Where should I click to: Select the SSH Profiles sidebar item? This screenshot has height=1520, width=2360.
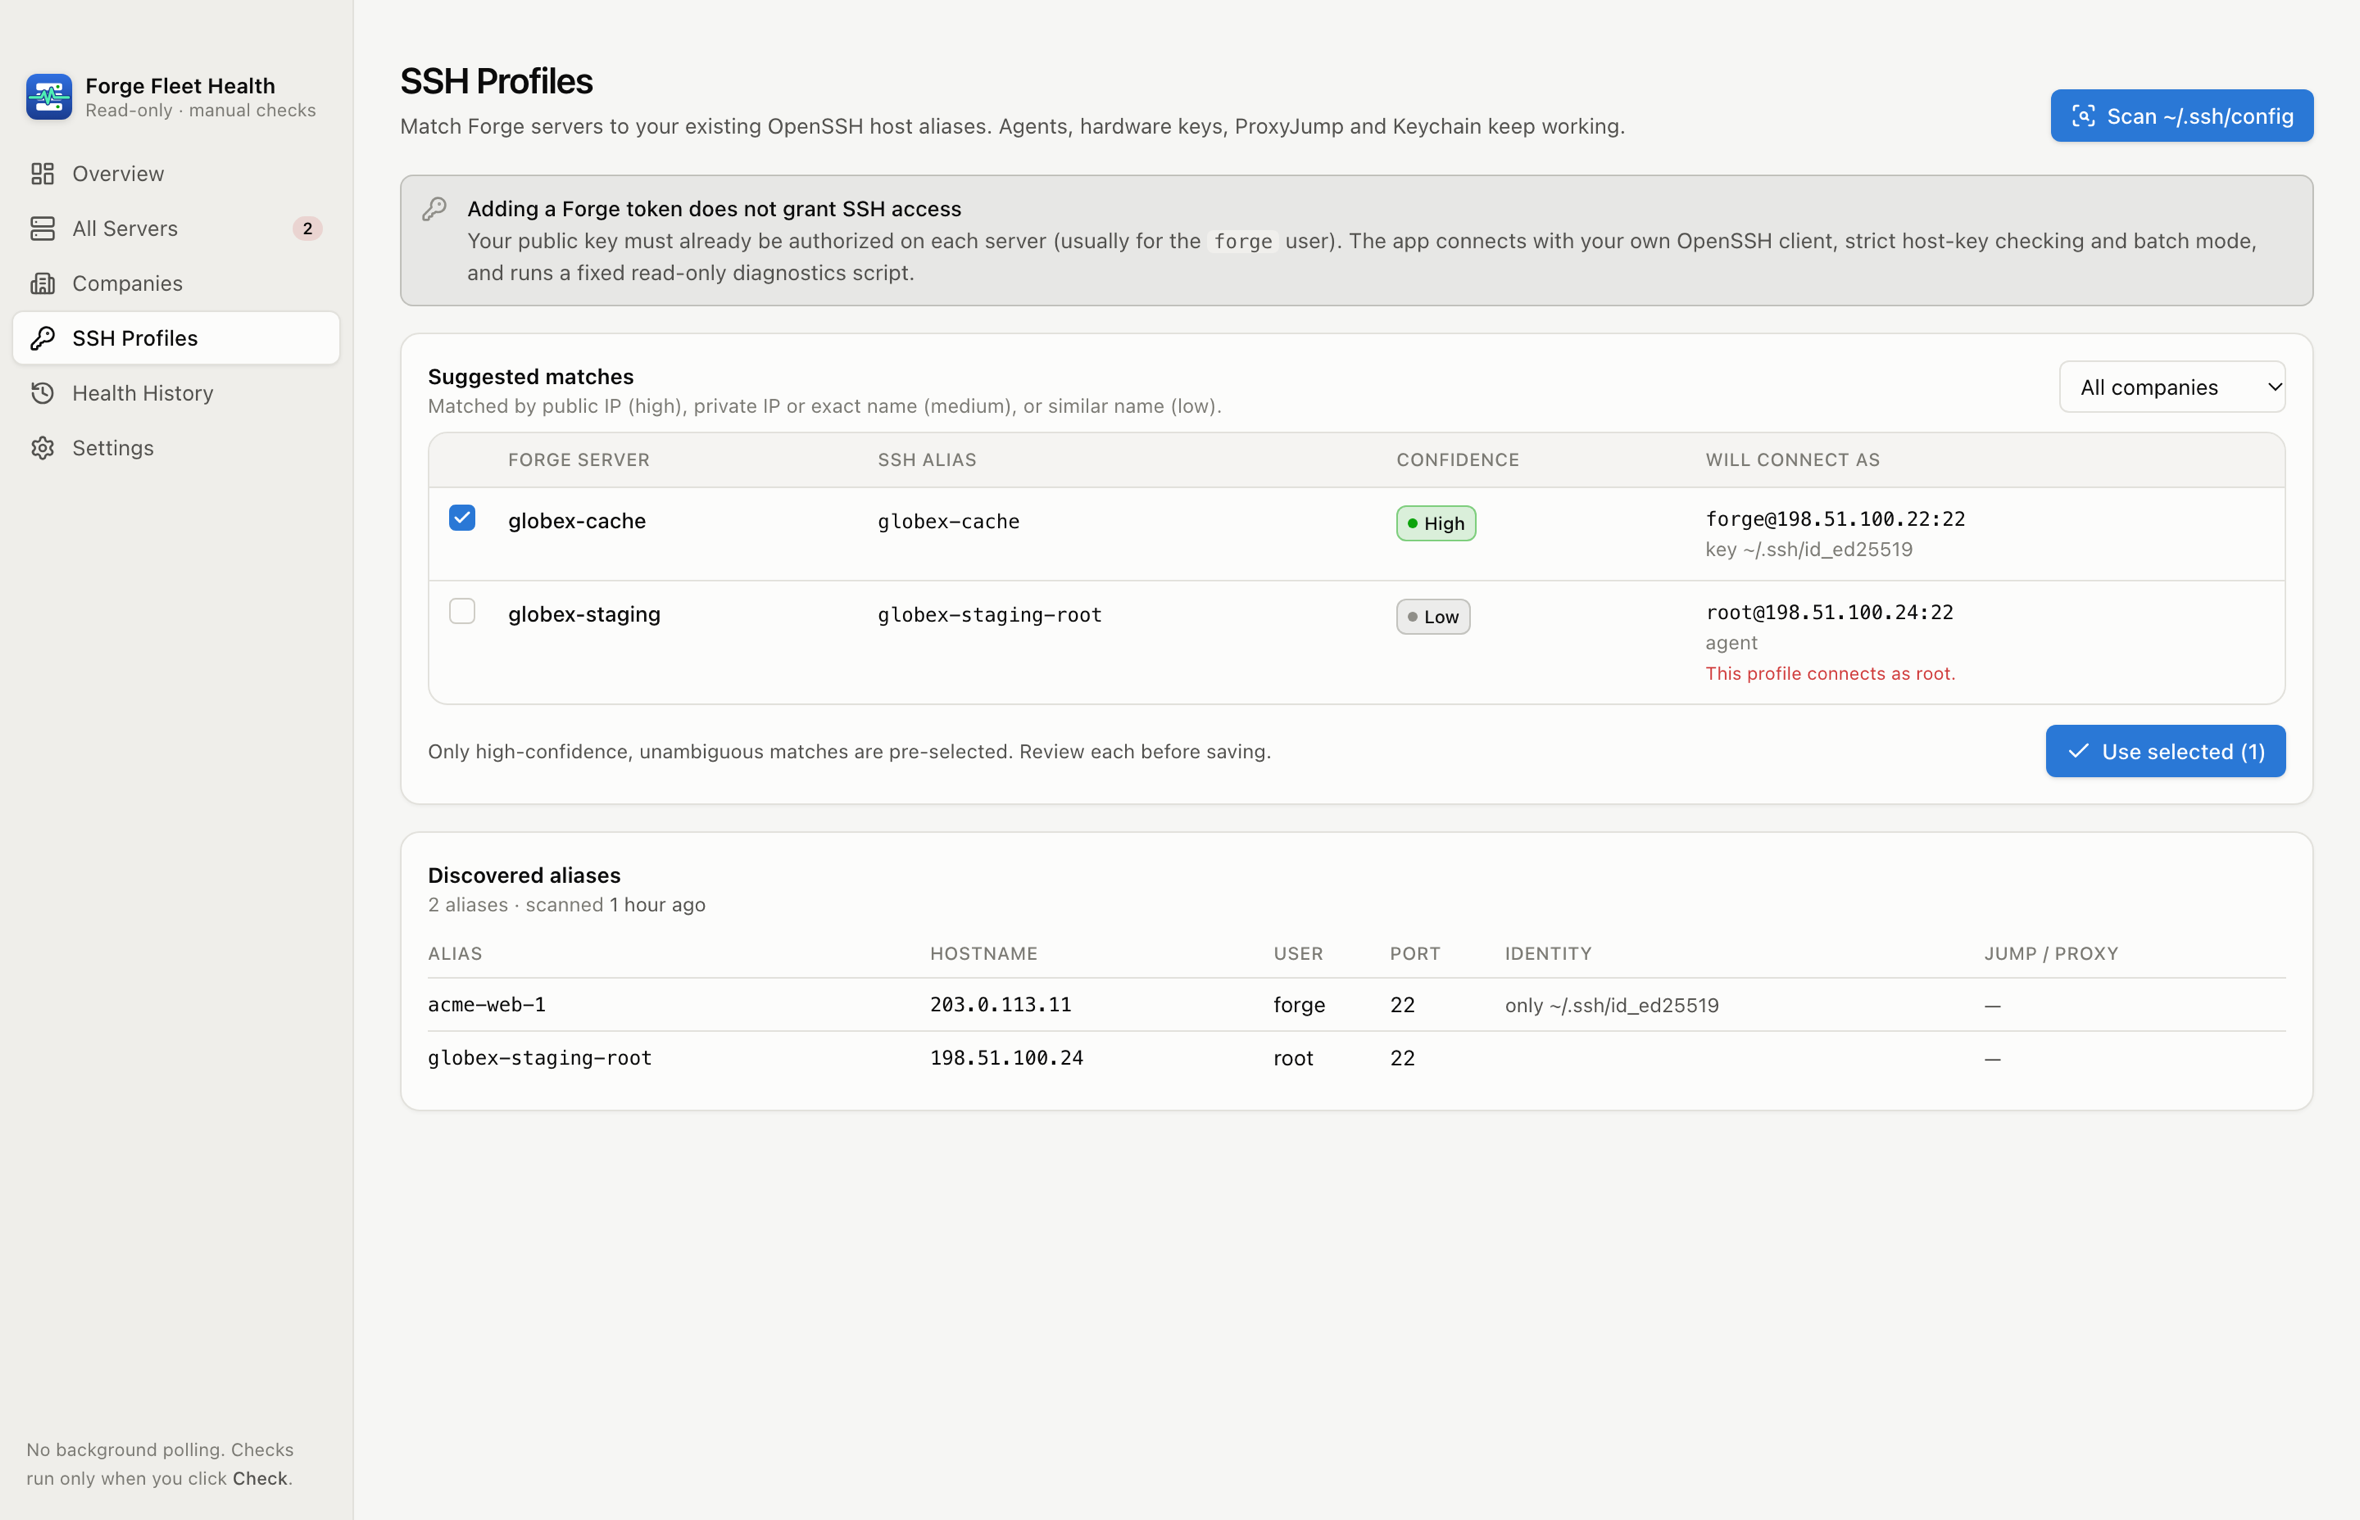pyautogui.click(x=176, y=338)
